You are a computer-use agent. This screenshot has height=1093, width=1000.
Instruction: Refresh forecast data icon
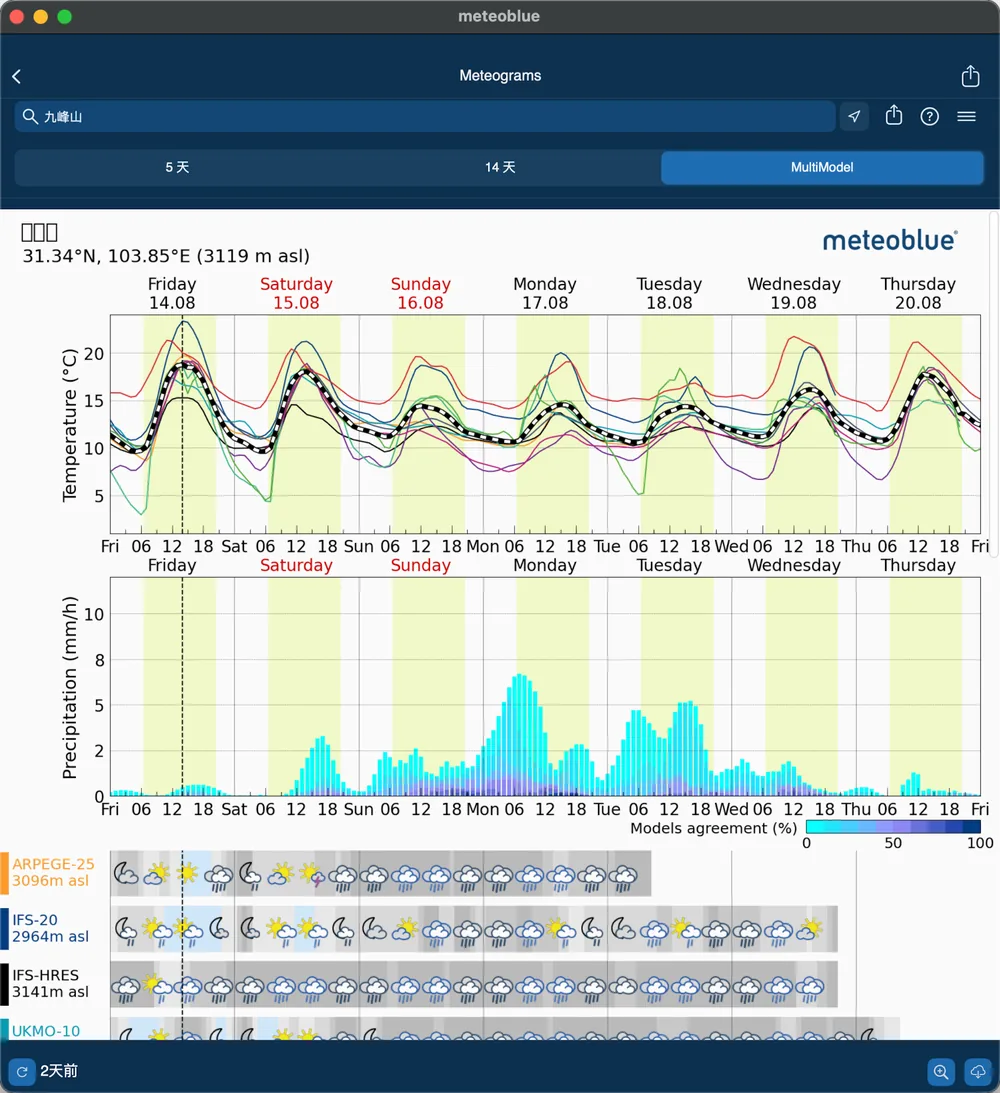click(x=22, y=1071)
